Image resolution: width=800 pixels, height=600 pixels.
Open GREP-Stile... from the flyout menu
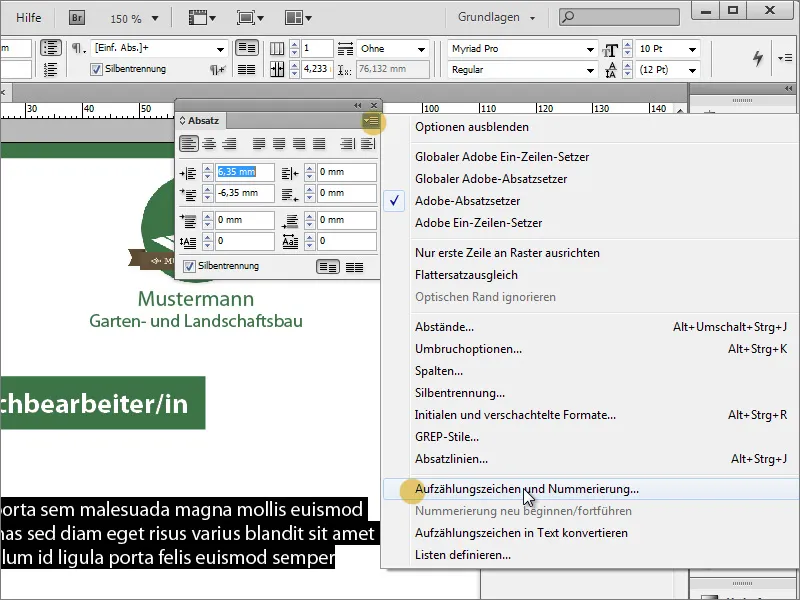(x=447, y=437)
